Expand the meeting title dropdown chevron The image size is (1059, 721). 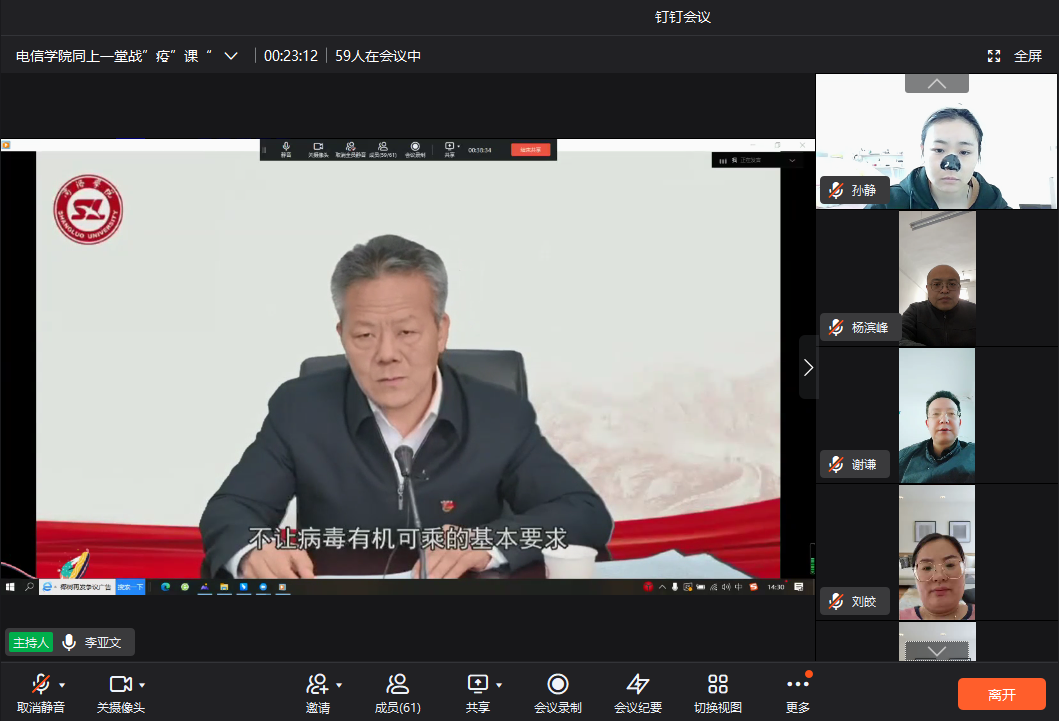(231, 56)
